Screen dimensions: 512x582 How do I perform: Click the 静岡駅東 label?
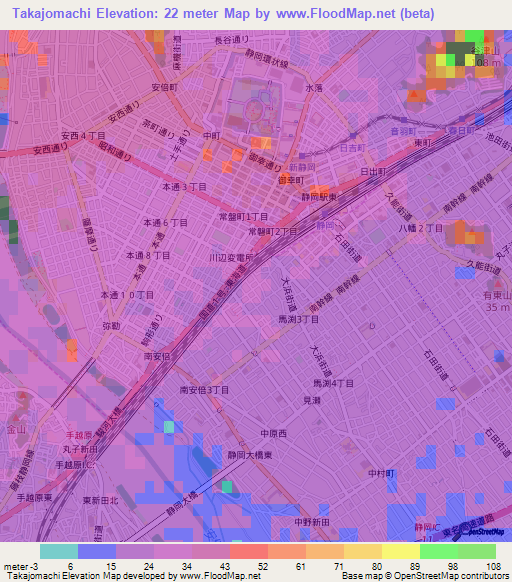point(319,197)
